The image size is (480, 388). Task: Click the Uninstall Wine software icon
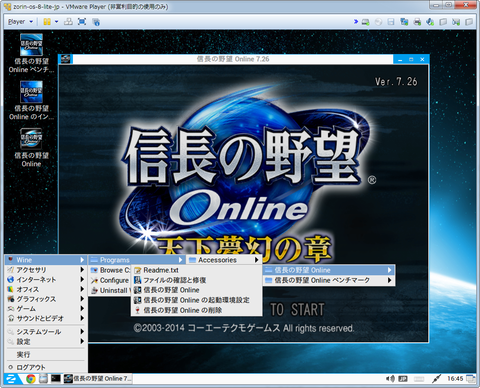[x=94, y=290]
